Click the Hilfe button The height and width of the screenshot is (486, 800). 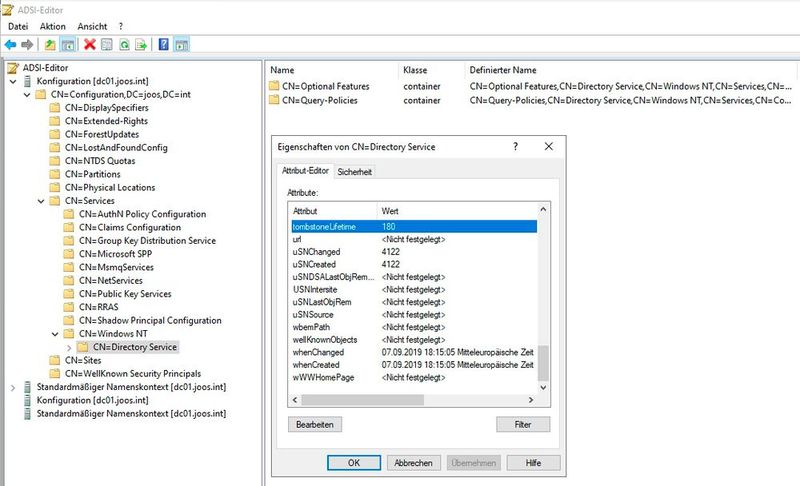tap(533, 463)
